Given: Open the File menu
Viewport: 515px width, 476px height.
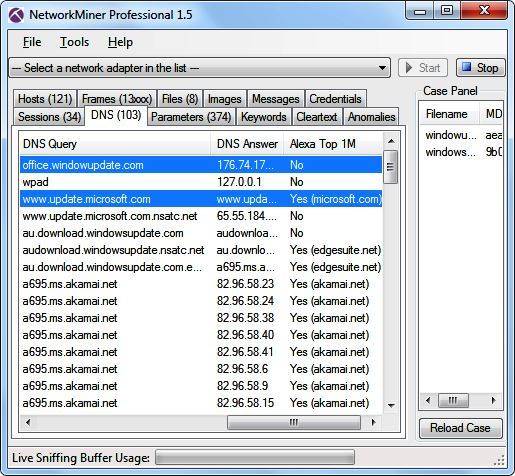Looking at the screenshot, I should 32,42.
